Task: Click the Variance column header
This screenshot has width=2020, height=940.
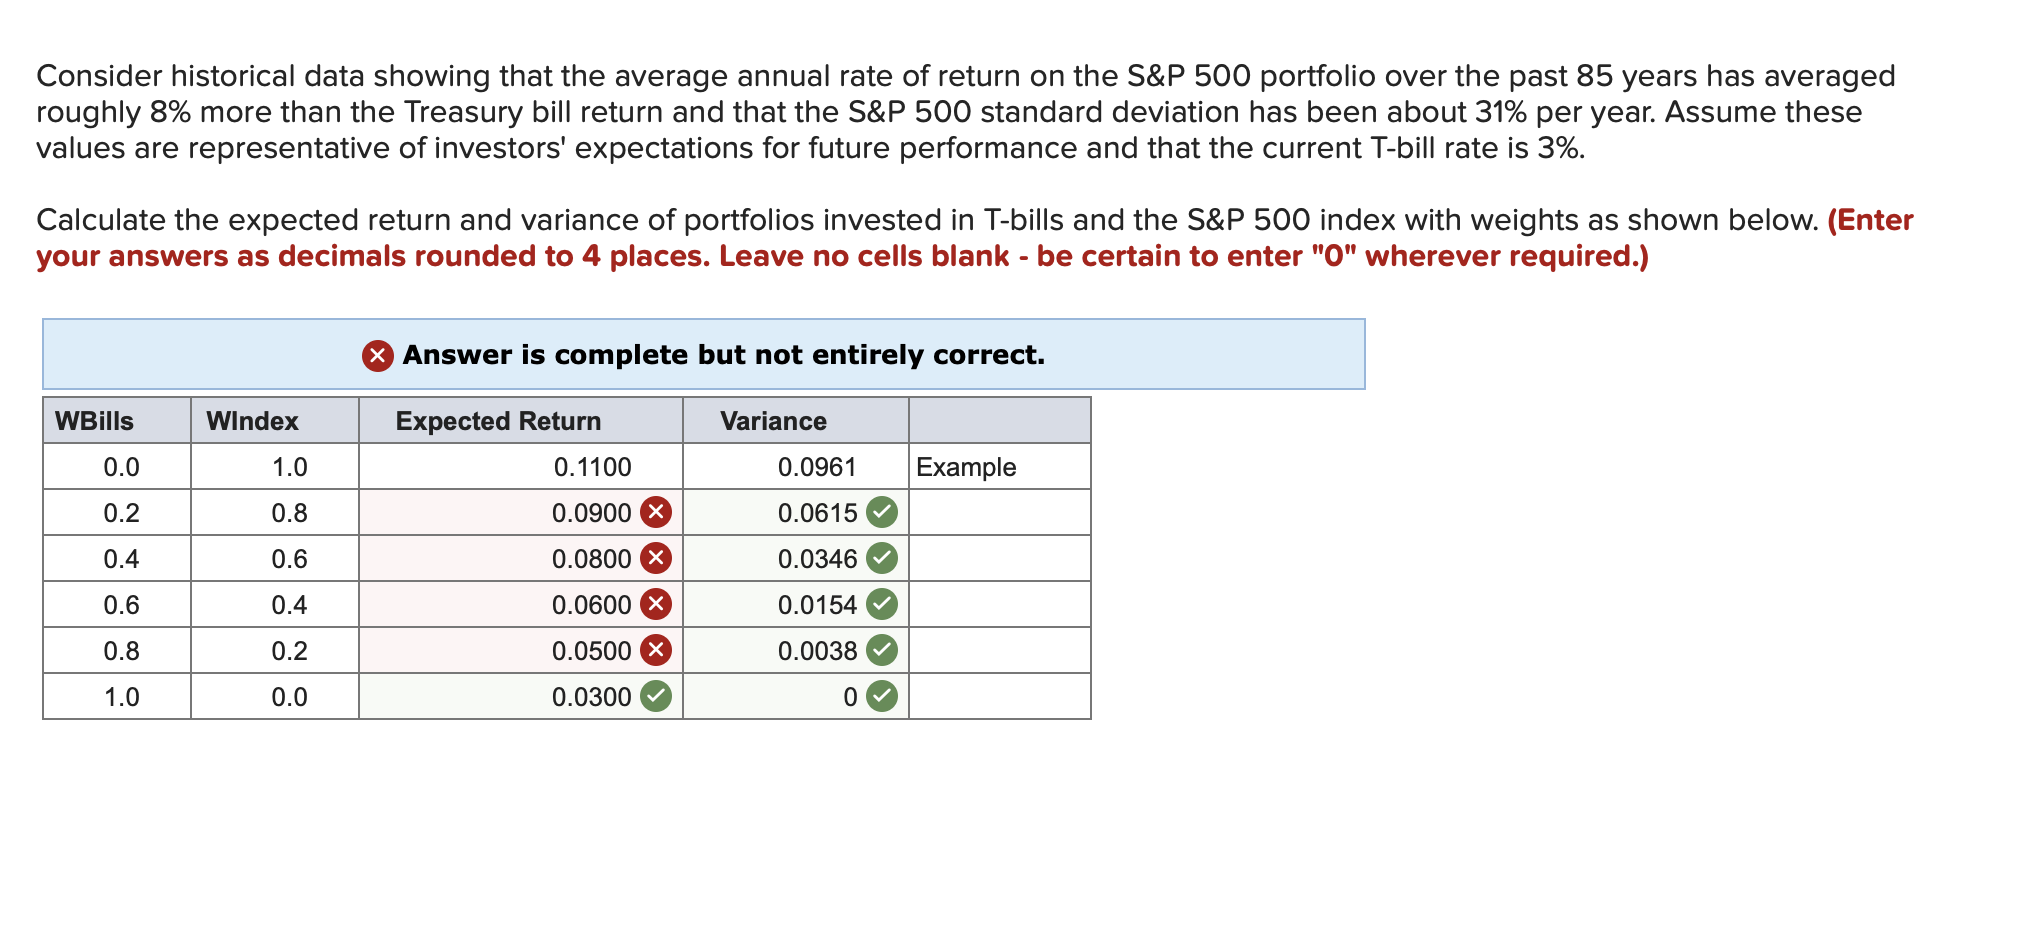Action: 774,421
